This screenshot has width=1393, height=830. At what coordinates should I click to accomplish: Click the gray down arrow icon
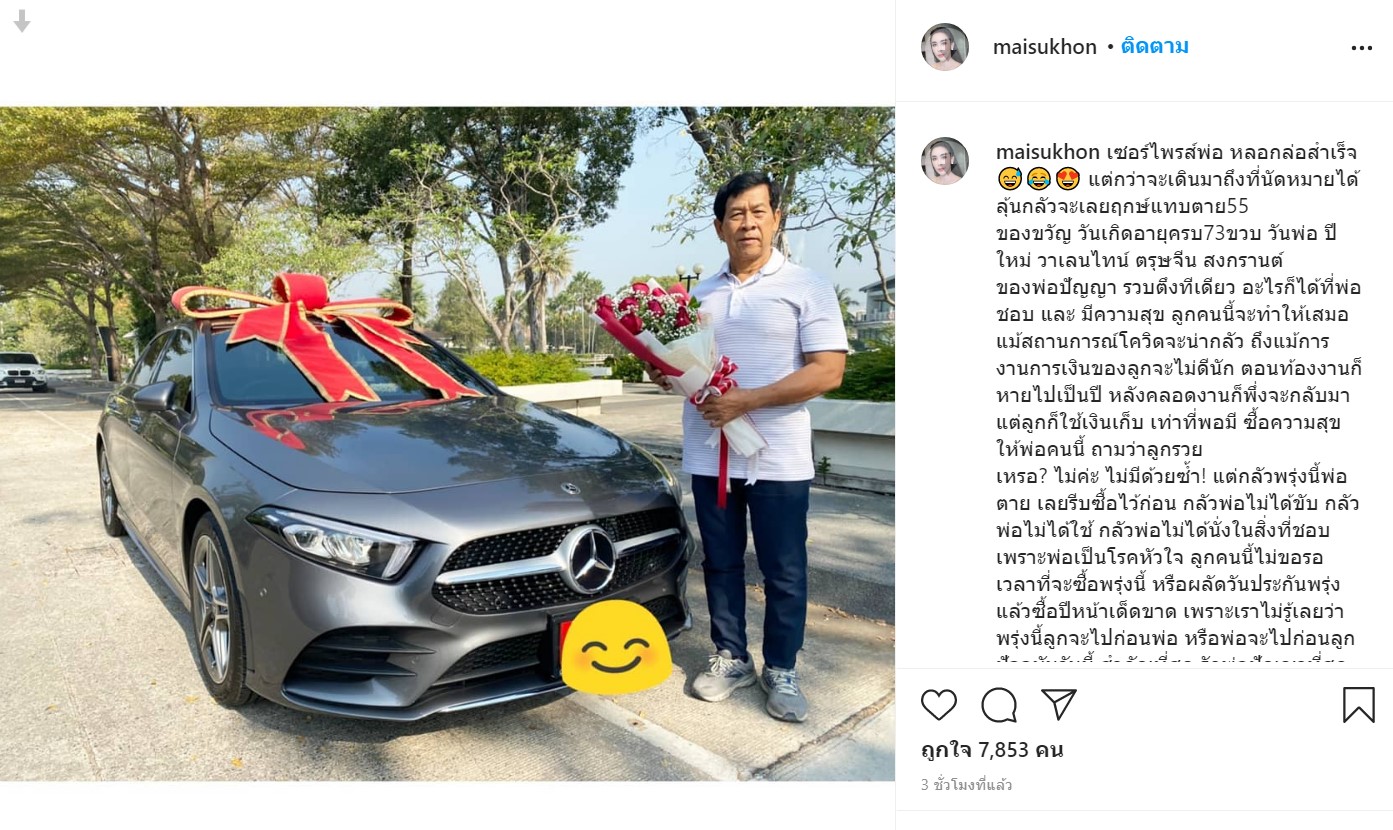click(x=22, y=21)
